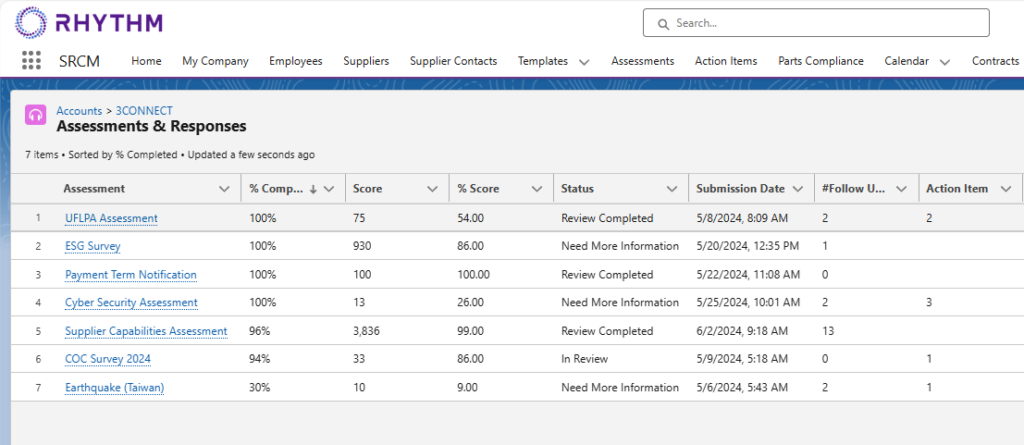Expand the Calendar menu chevron
This screenshot has height=445, width=1024.
pos(944,62)
